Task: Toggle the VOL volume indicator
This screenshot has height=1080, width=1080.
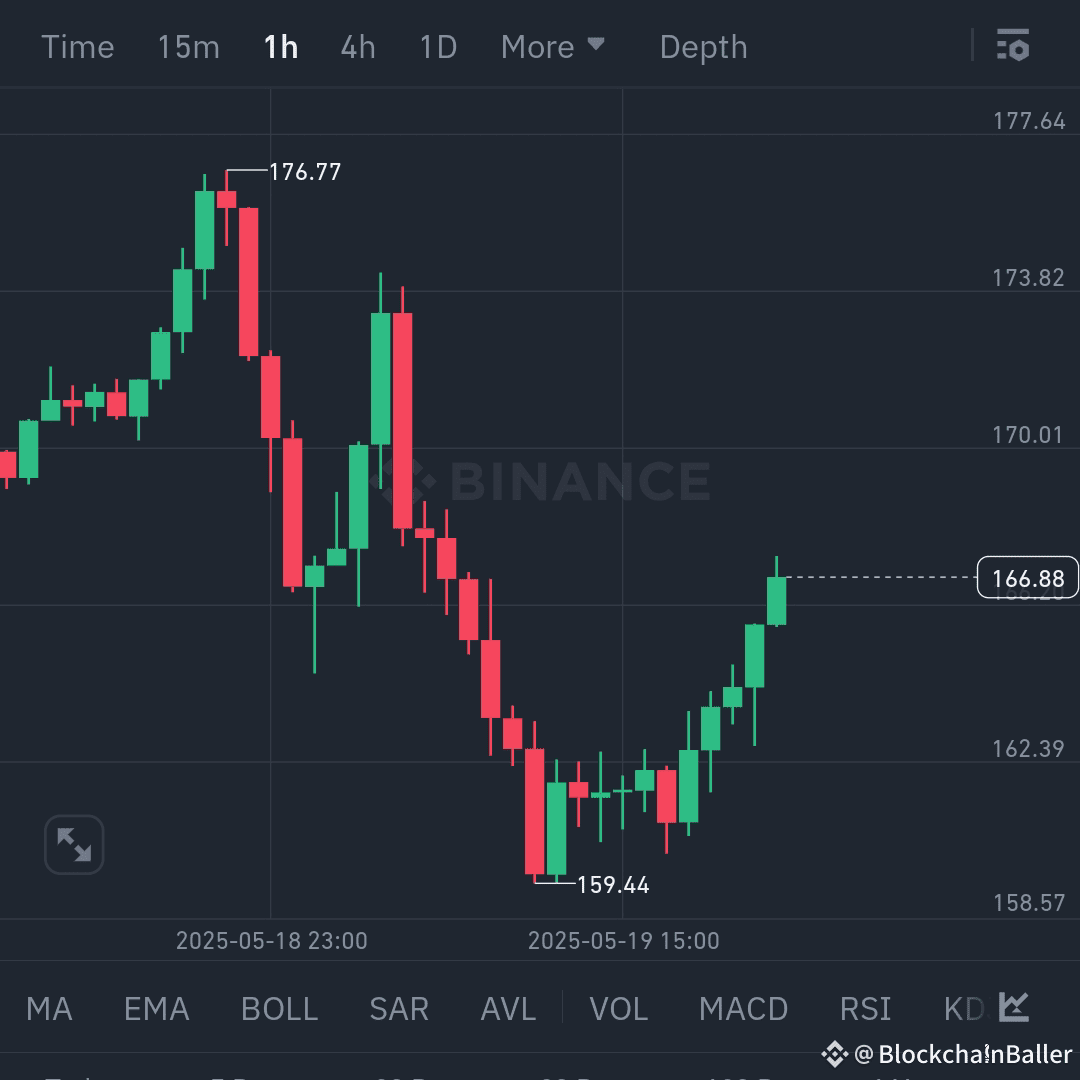Action: (x=618, y=1009)
